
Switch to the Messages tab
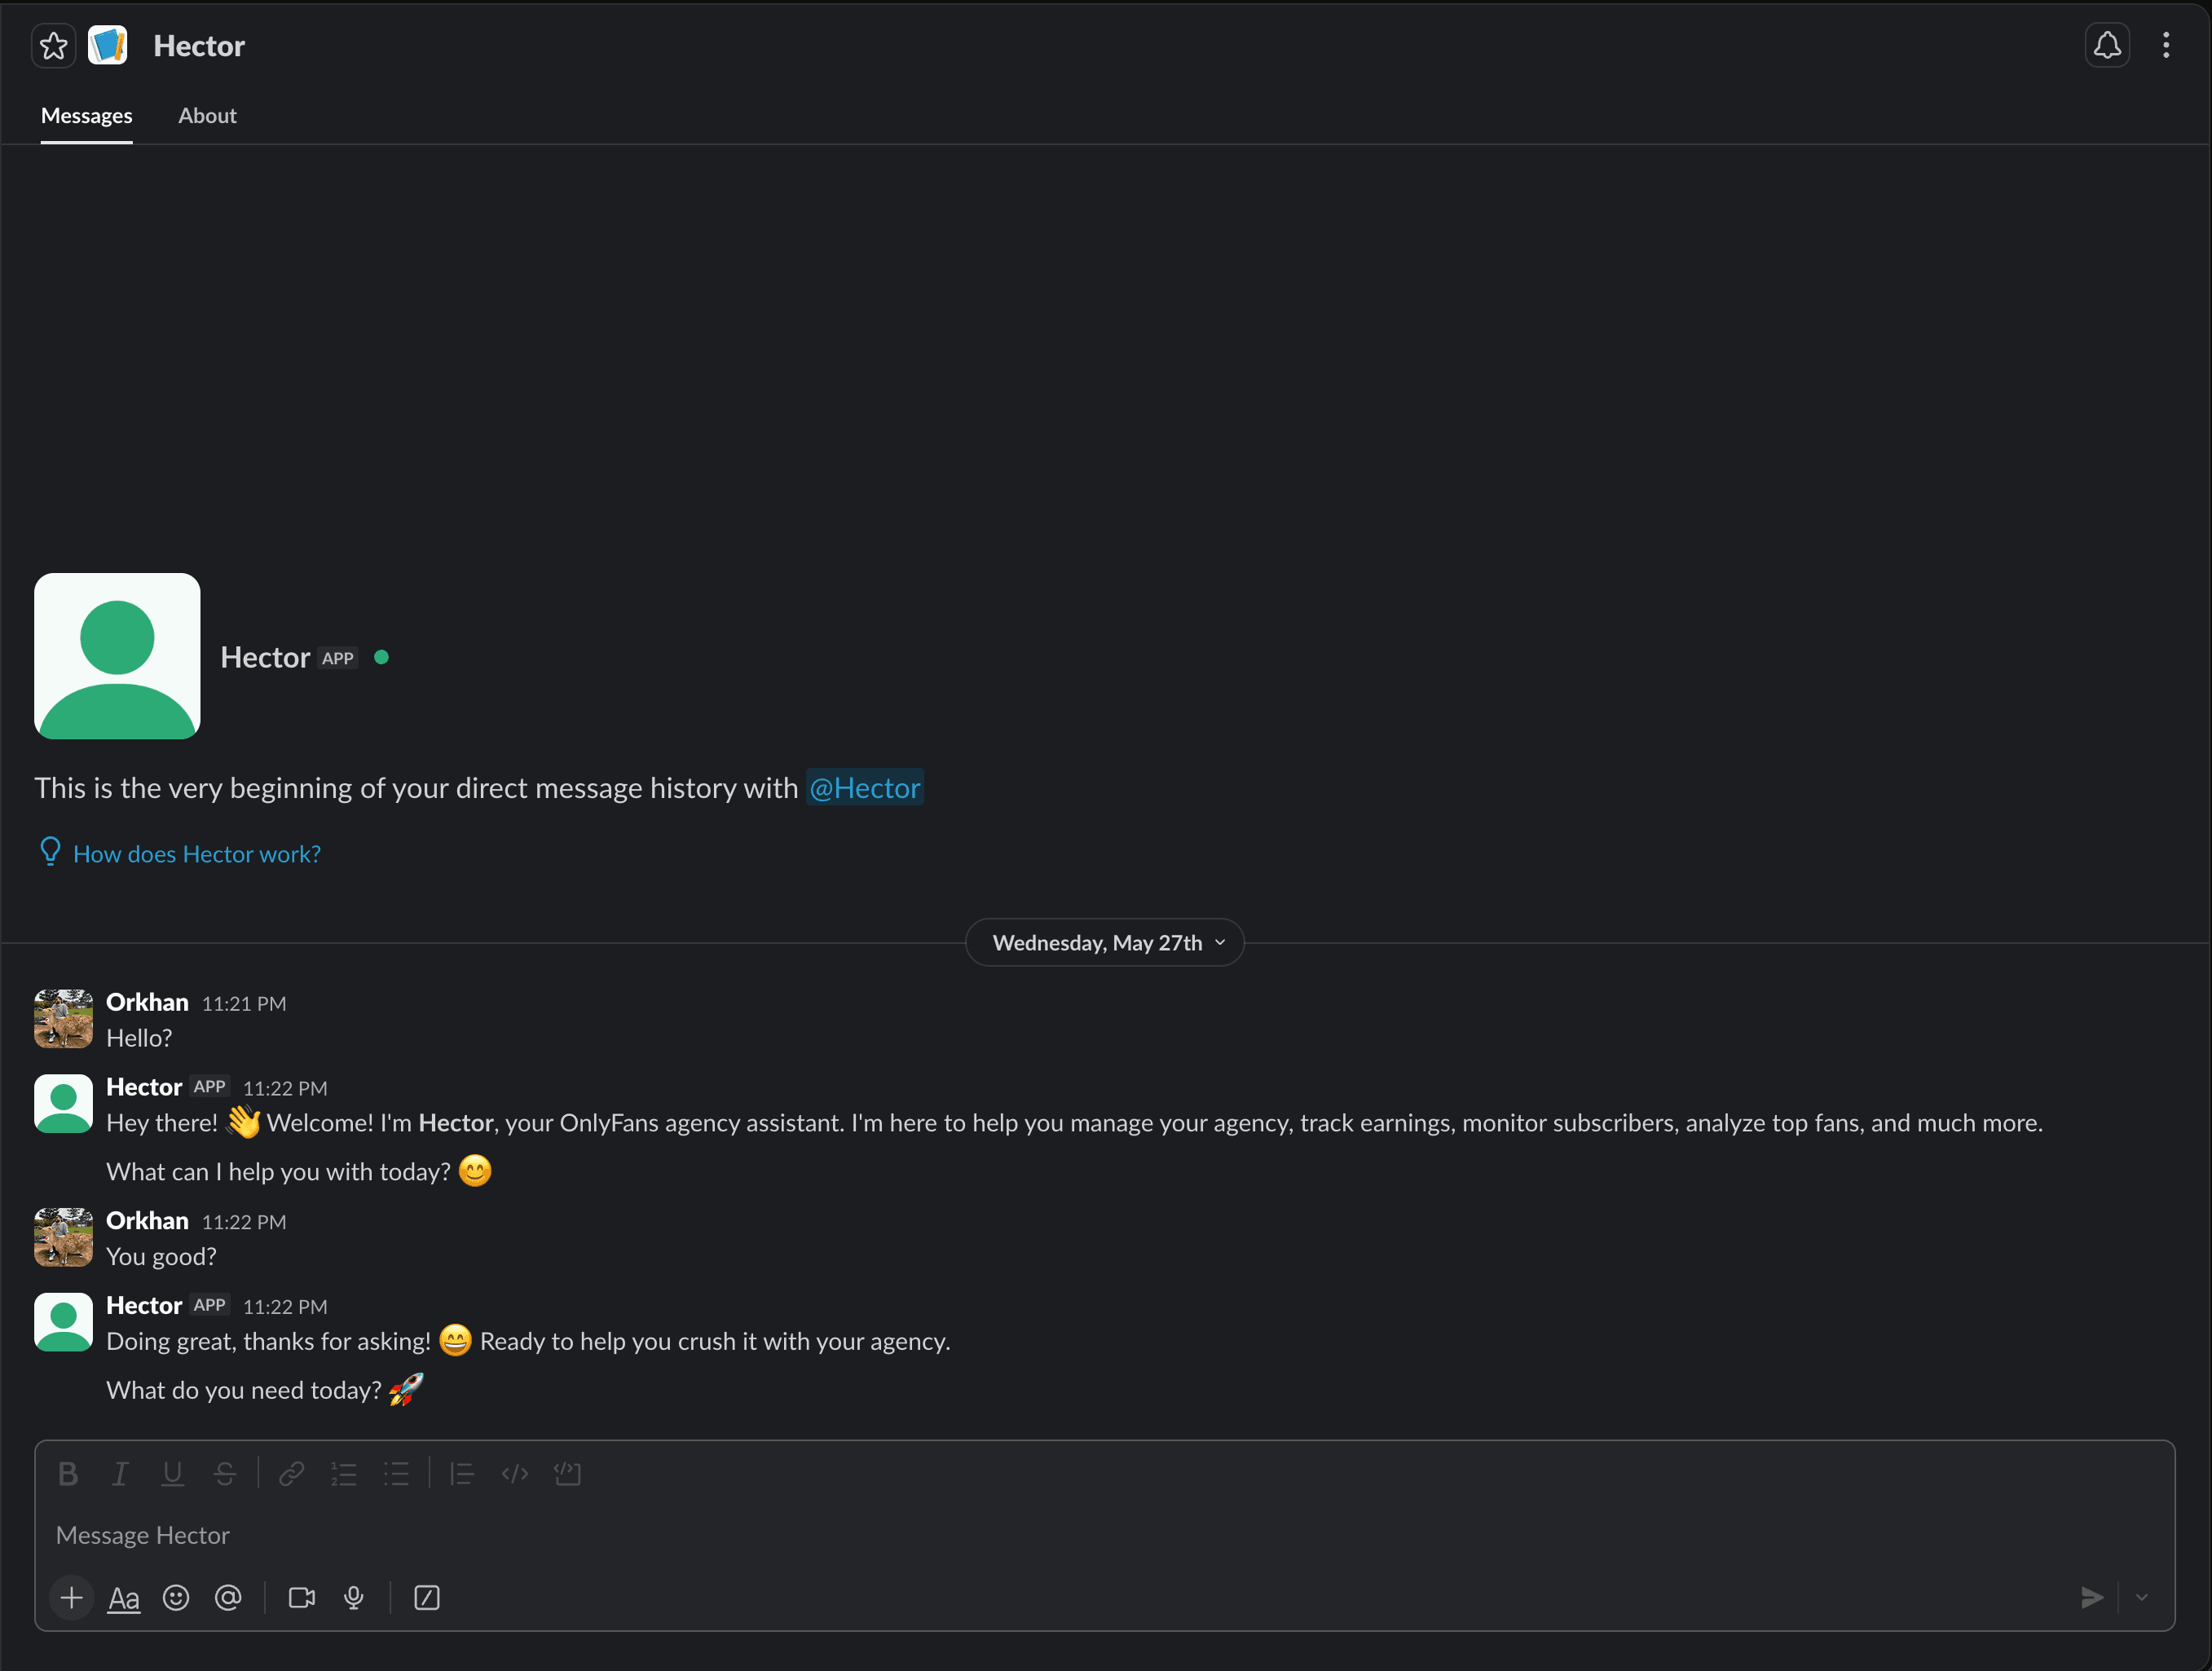(87, 116)
